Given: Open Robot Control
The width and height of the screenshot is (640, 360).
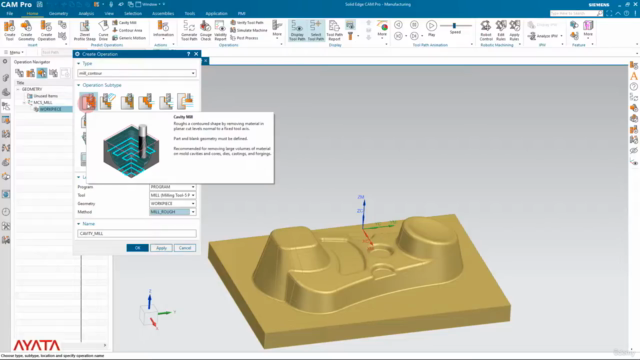Looking at the screenshot, I should click(486, 31).
